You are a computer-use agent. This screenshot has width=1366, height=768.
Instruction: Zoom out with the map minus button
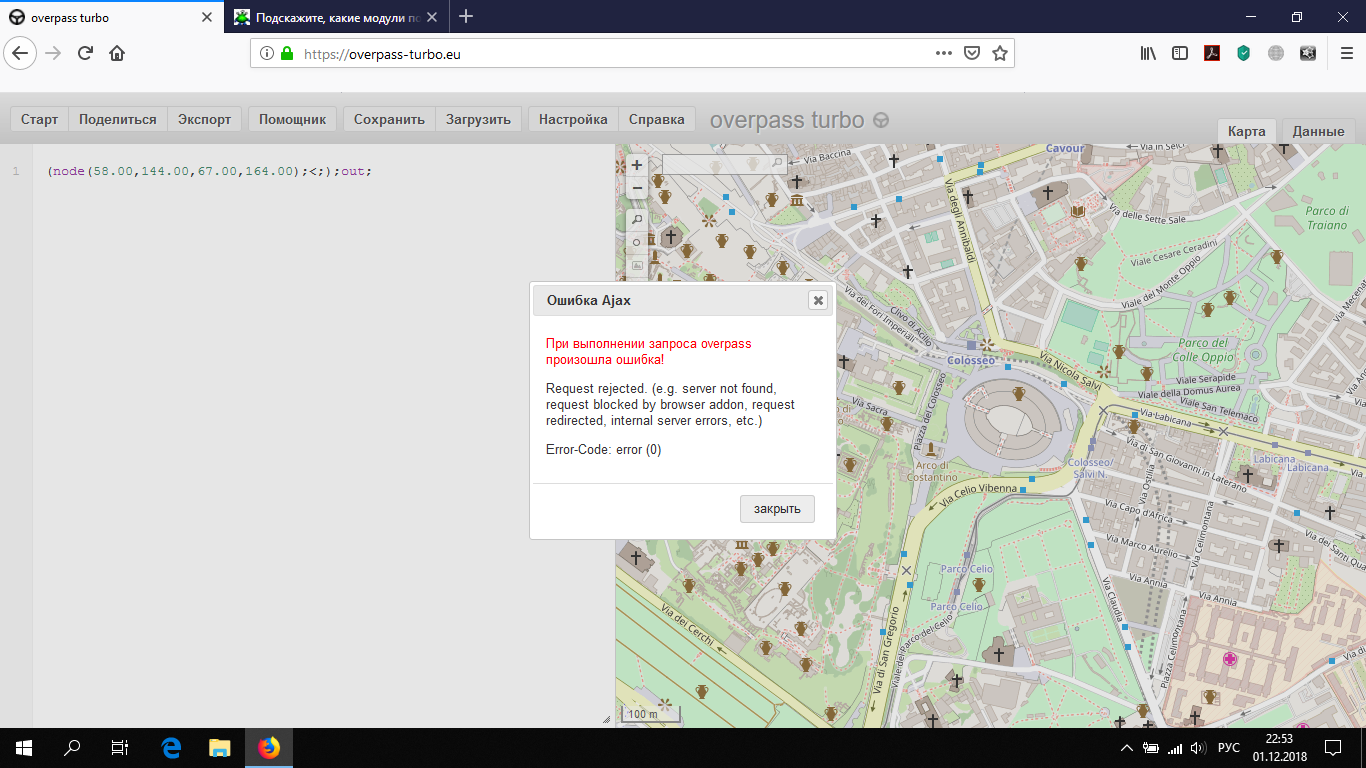[637, 188]
